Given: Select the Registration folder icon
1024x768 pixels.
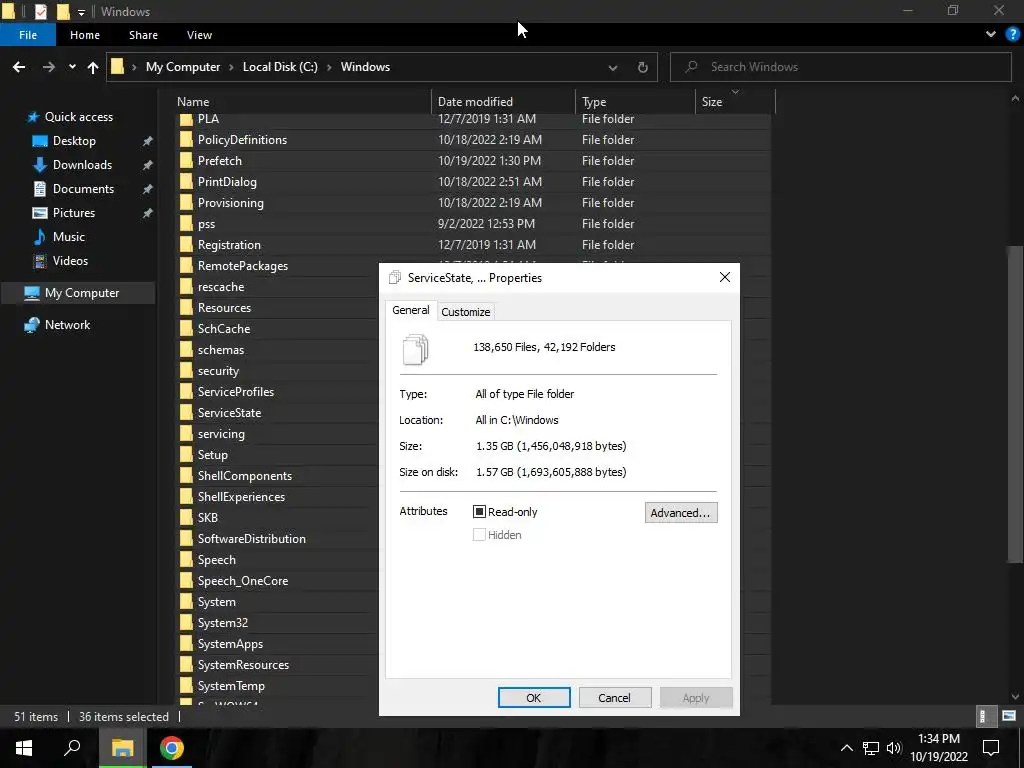Looking at the screenshot, I should pos(186,244).
